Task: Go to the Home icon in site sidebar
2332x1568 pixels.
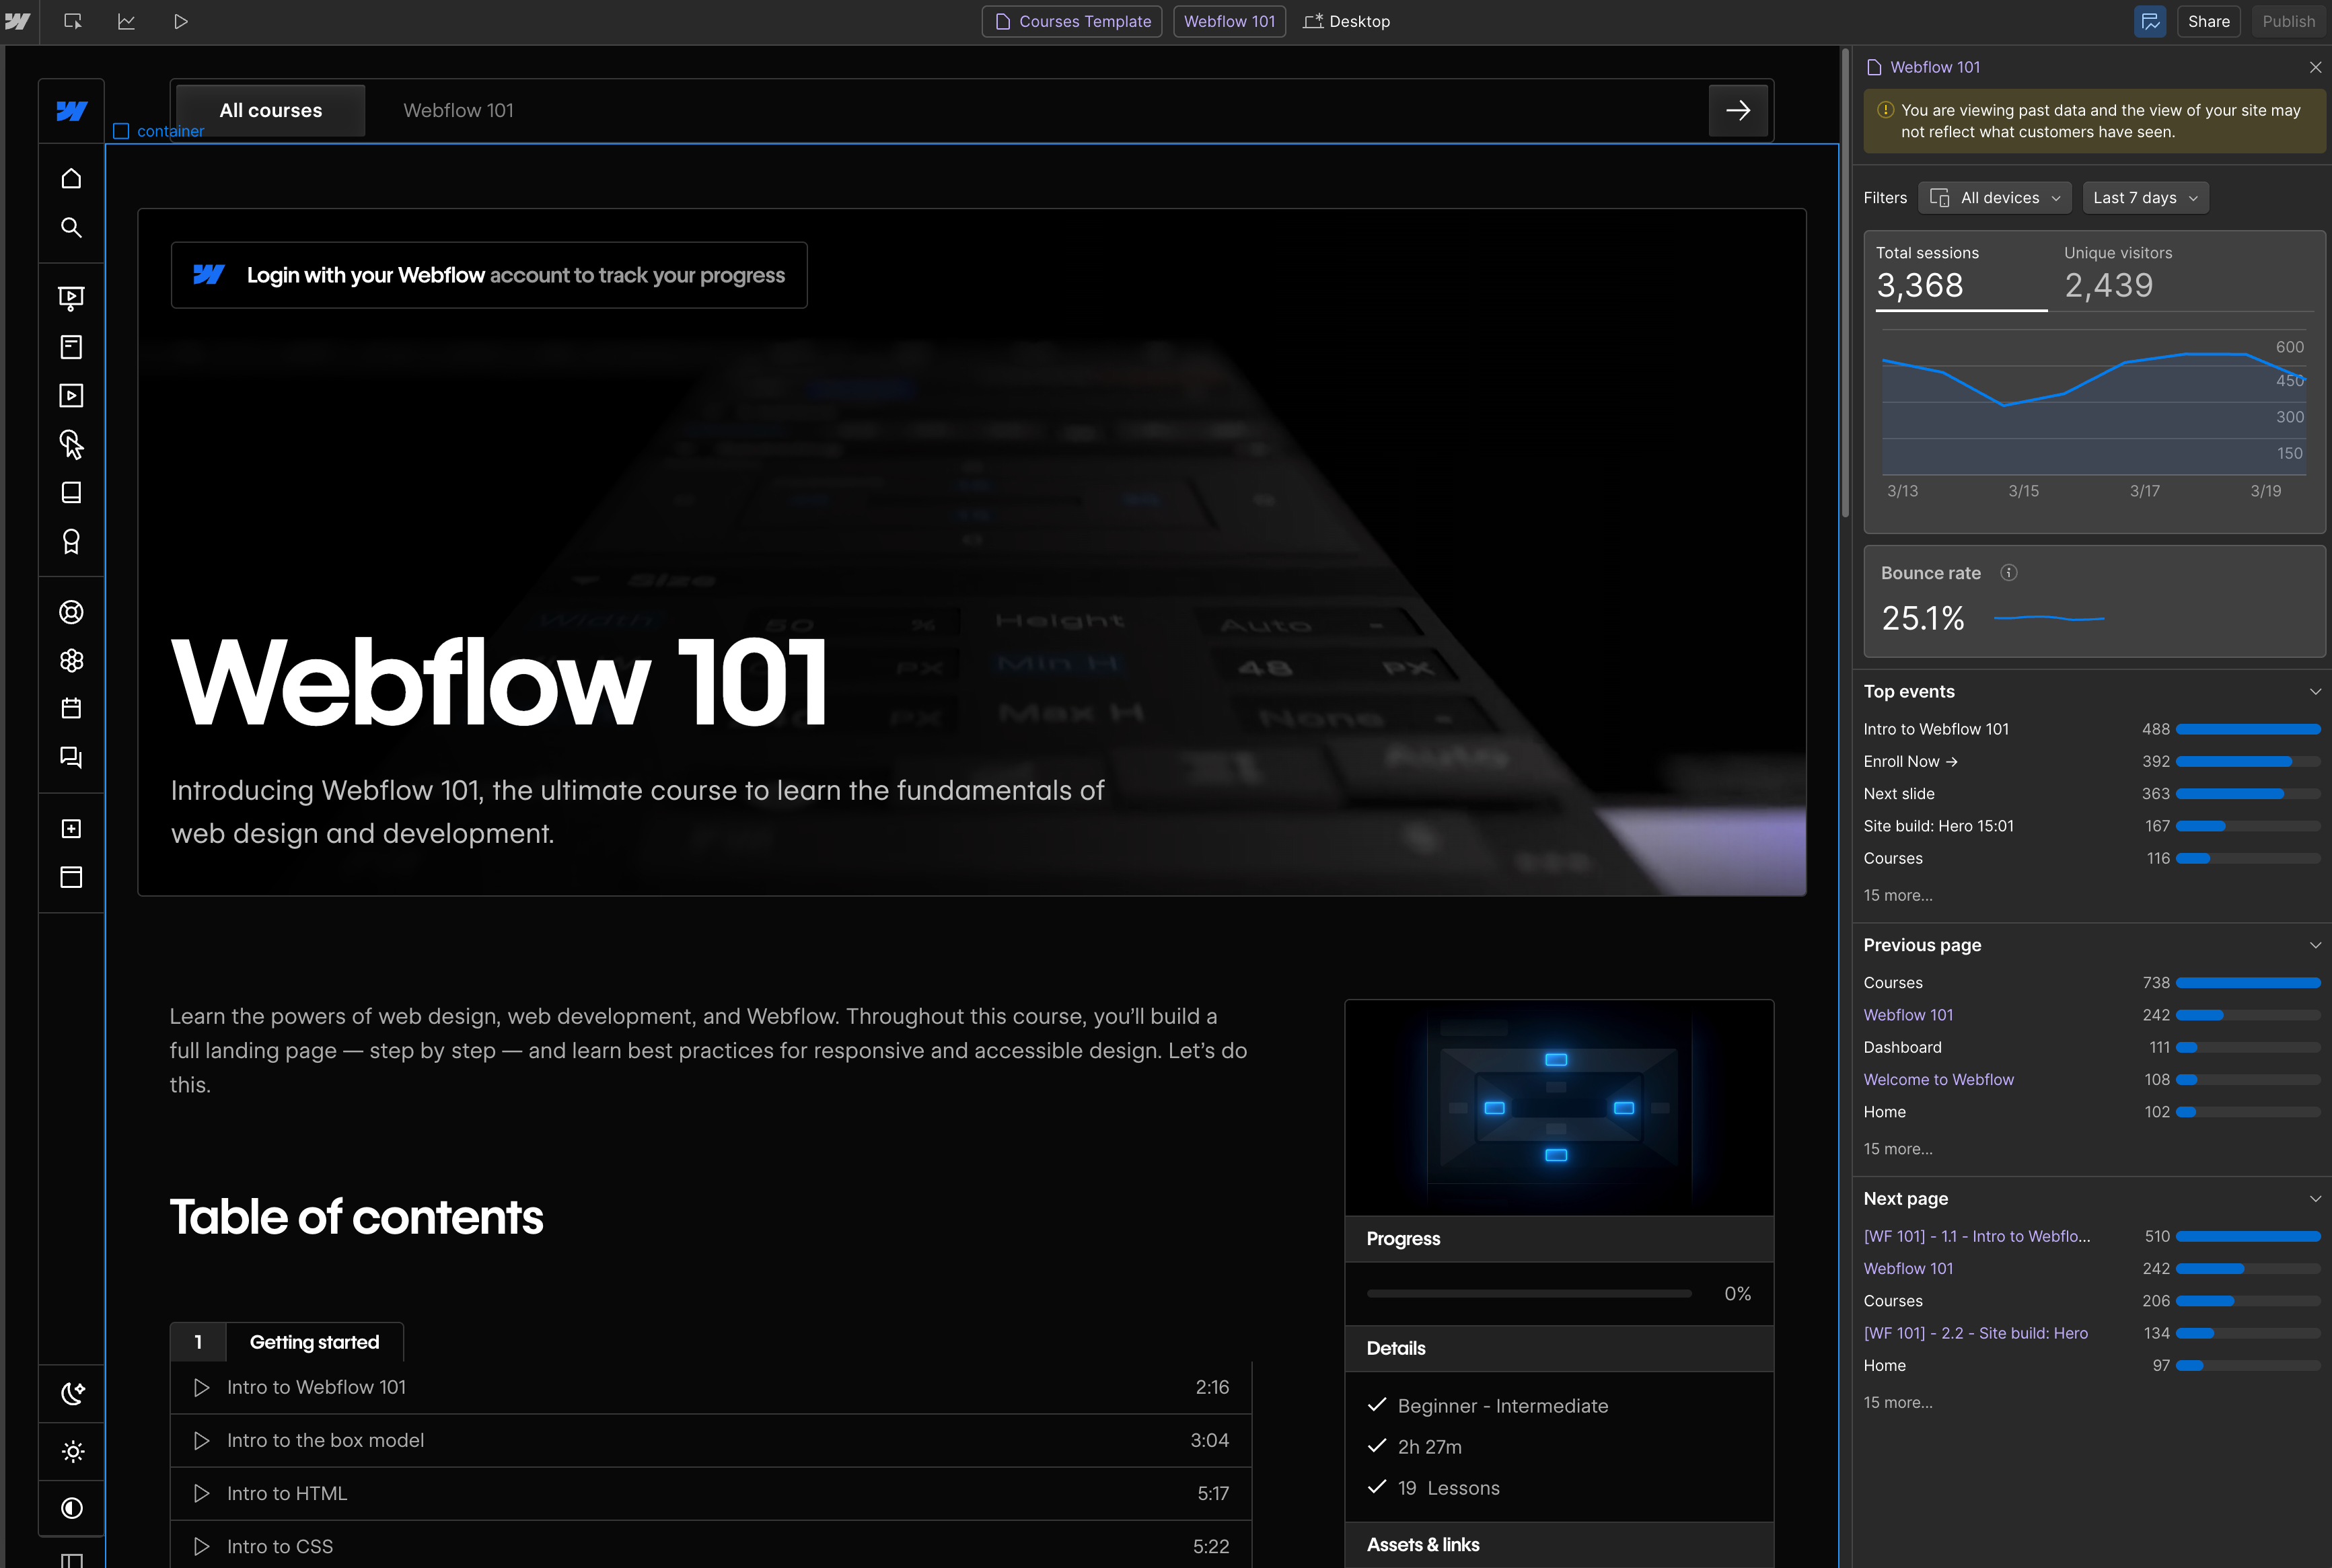Action: tap(71, 178)
